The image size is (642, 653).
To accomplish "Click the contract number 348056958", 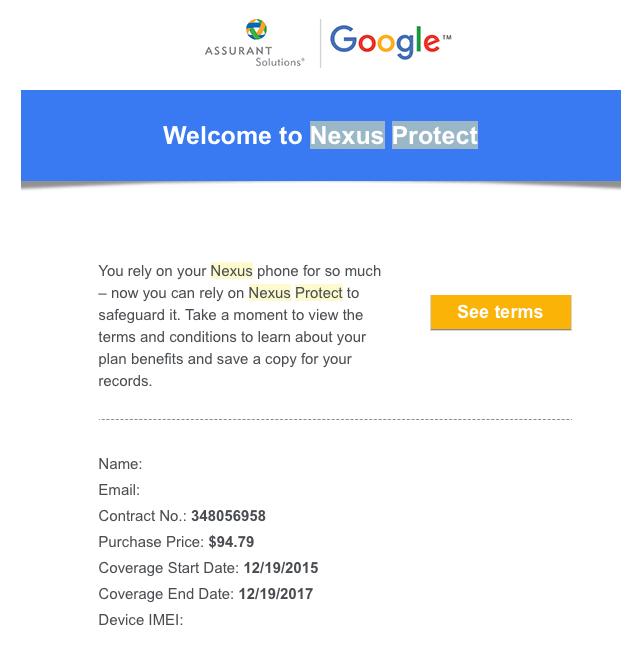I will (x=228, y=516).
